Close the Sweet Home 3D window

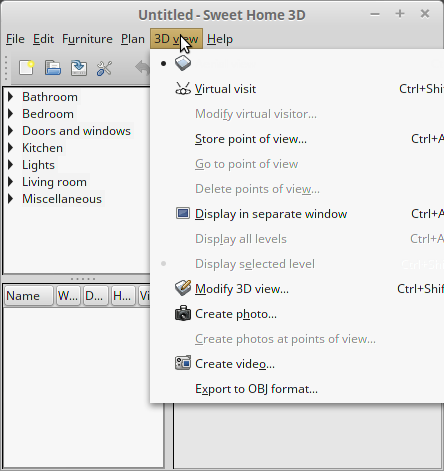click(425, 14)
